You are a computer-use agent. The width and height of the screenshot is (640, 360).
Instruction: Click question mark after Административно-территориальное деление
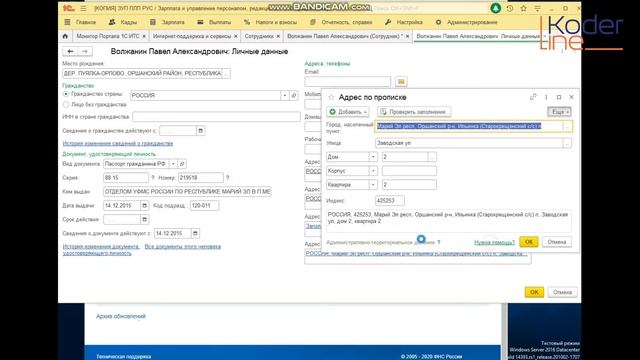(x=439, y=242)
